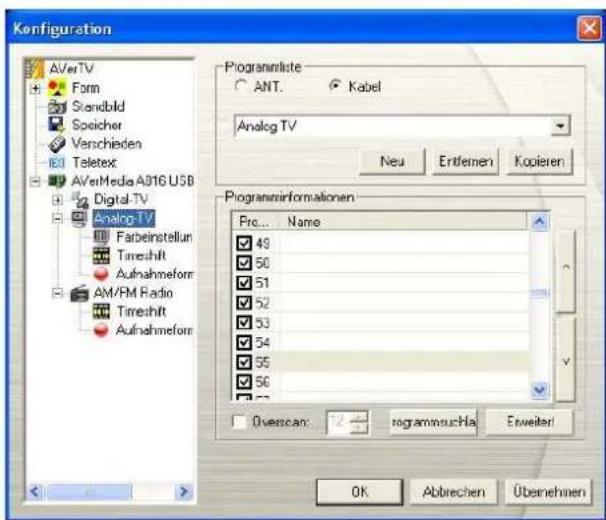Click the Standbild camera icon
Viewport: 606px width, 520px height.
[57, 106]
